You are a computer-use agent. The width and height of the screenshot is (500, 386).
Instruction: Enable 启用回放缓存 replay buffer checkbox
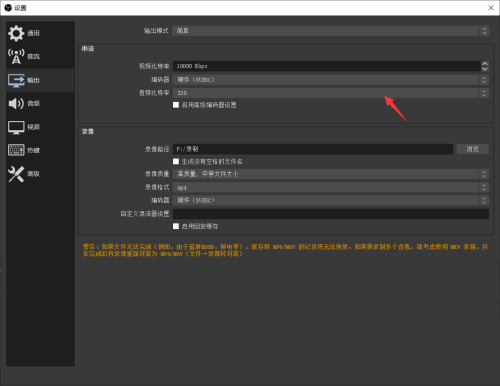click(x=176, y=226)
